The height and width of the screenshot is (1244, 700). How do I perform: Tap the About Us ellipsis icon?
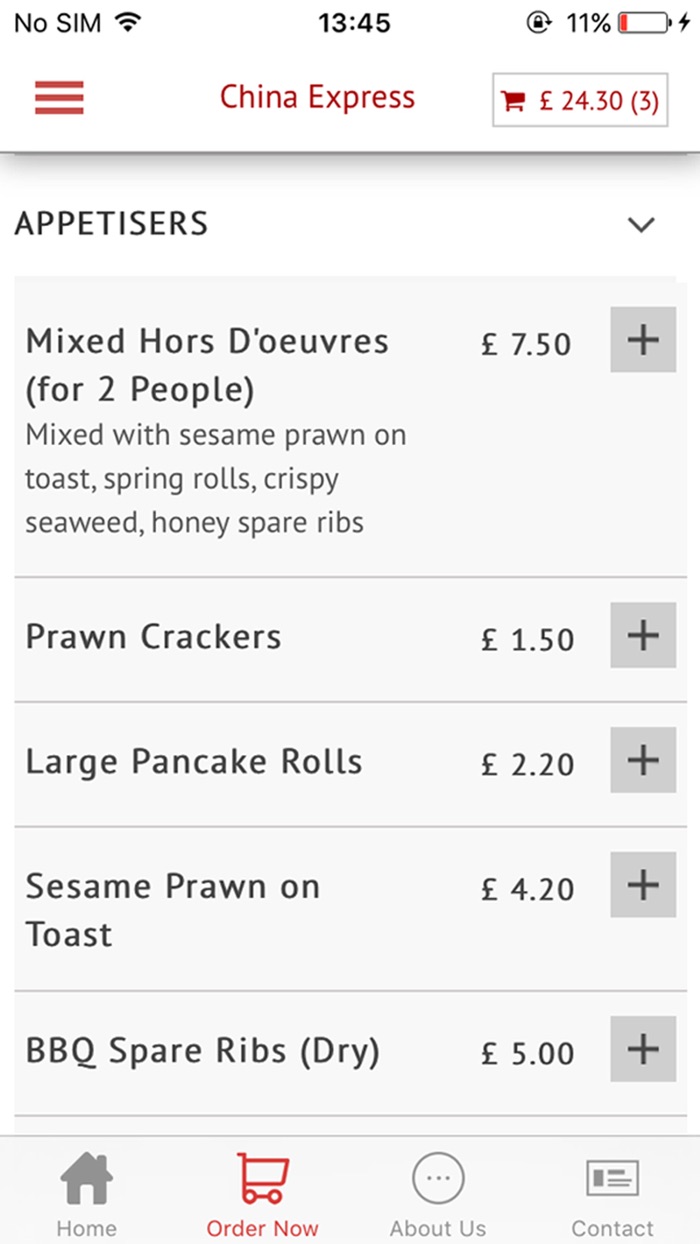pyautogui.click(x=437, y=1178)
